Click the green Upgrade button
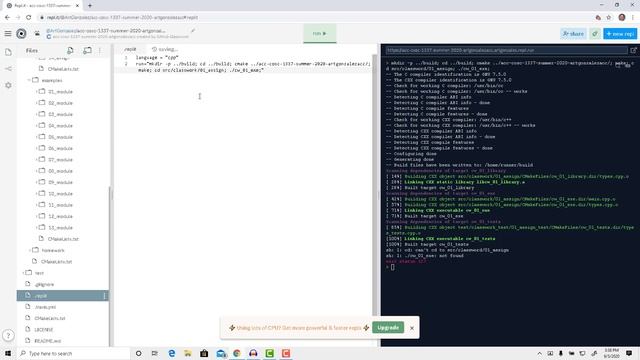640x360 pixels. [x=388, y=327]
